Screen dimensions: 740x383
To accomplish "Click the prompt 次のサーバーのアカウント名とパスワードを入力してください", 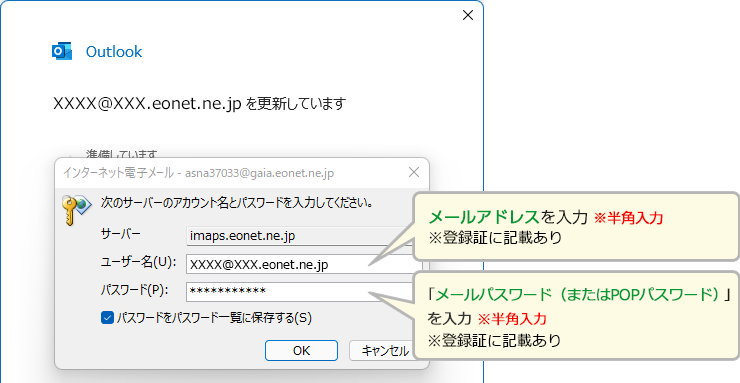I will (x=238, y=203).
